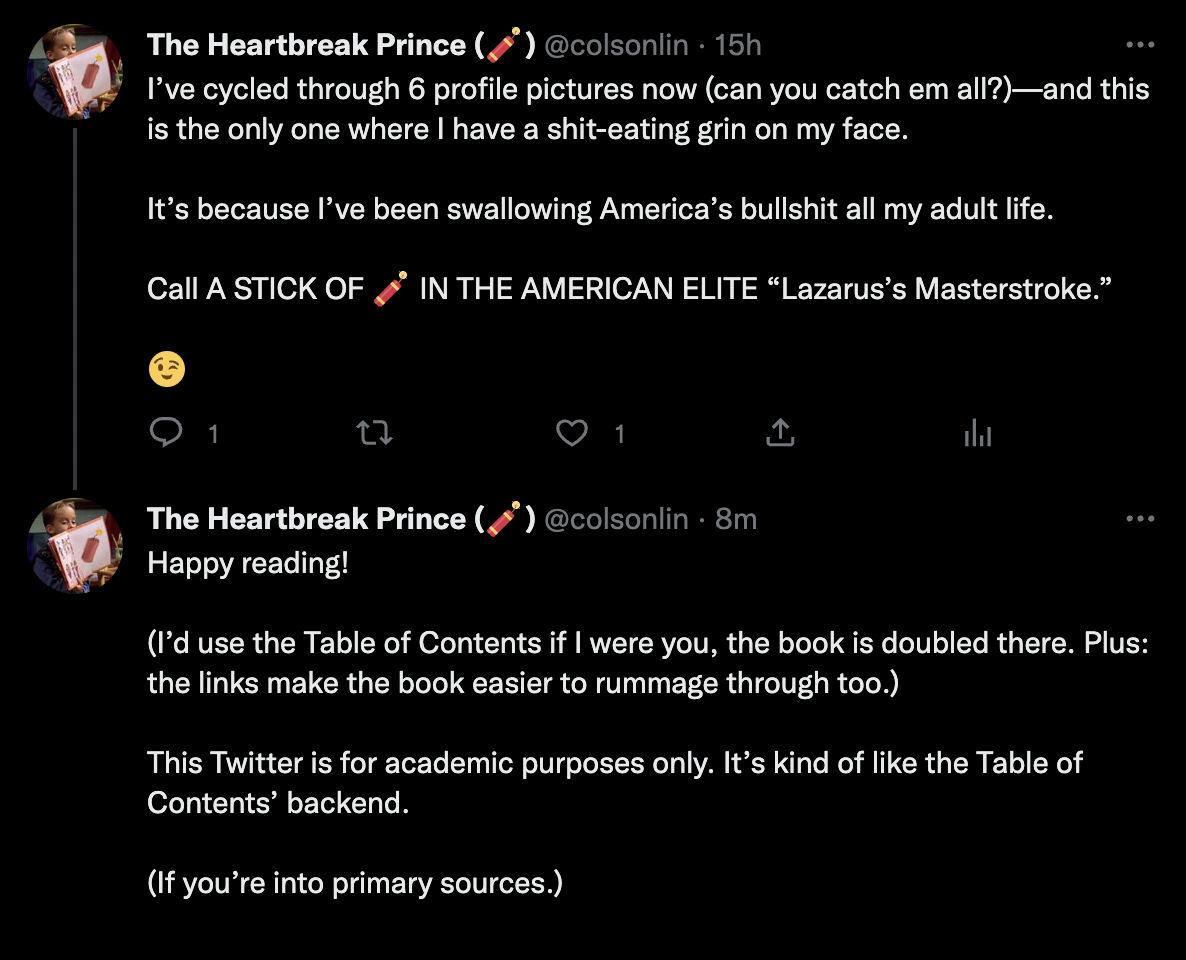Viewport: 1186px width, 960px height.
Task: Open the 8m timestamp permalink
Action: pyautogui.click(x=736, y=519)
